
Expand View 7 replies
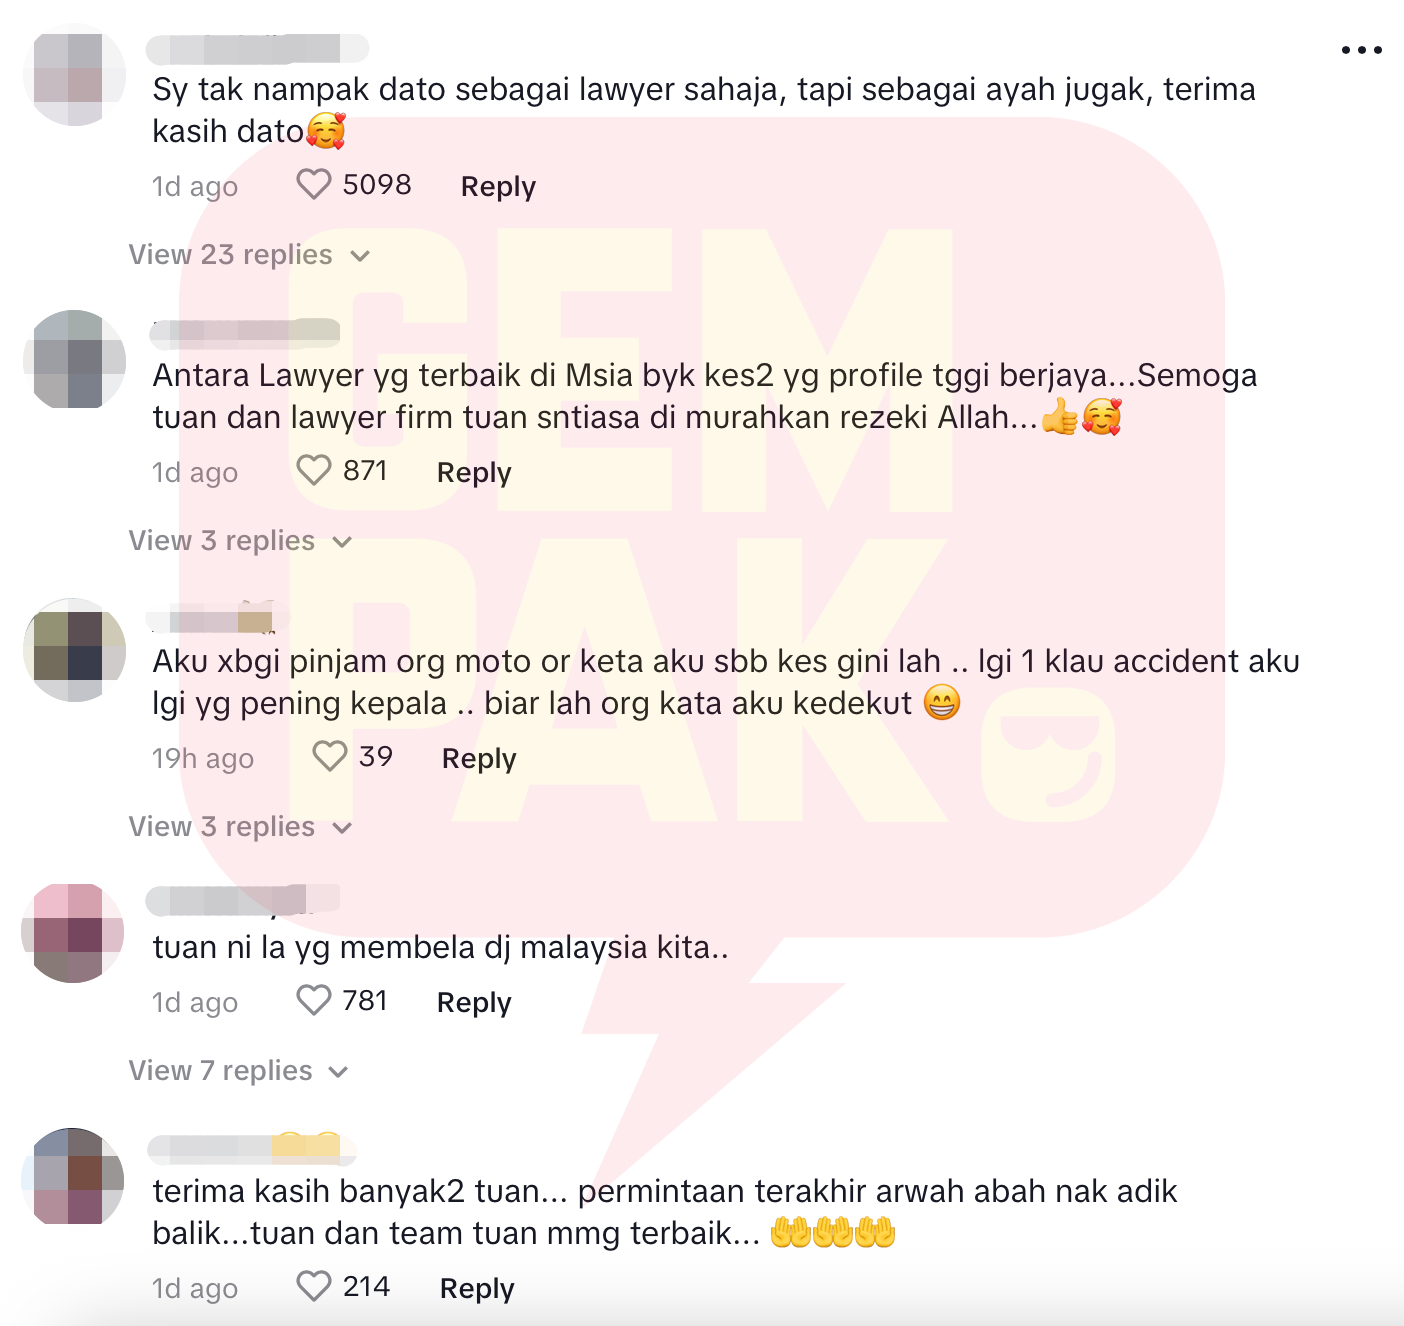pyautogui.click(x=238, y=1071)
